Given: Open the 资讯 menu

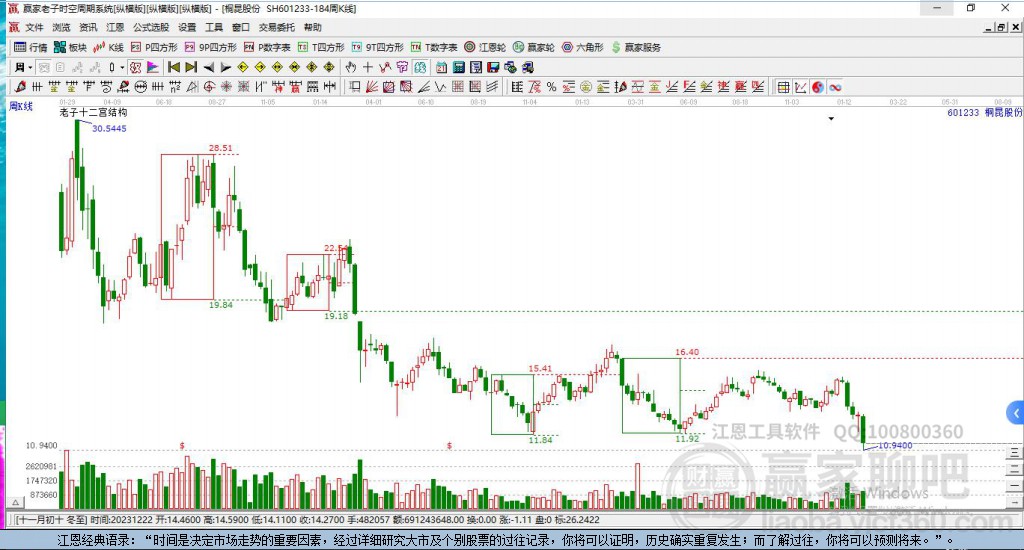Looking at the screenshot, I should click(88, 27).
